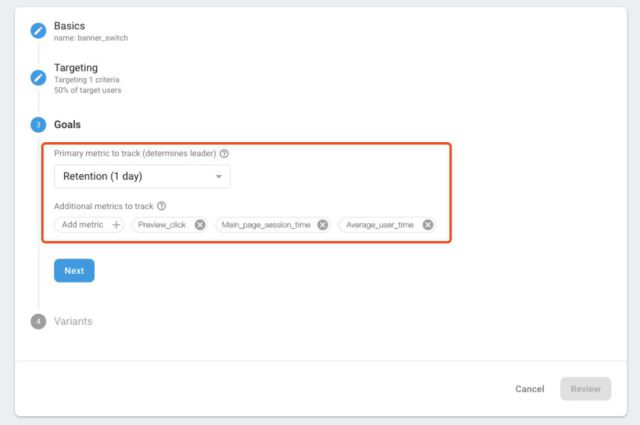Screen dimensions: 640x425
Task: Expand the Variants step heading
Action: [75, 321]
